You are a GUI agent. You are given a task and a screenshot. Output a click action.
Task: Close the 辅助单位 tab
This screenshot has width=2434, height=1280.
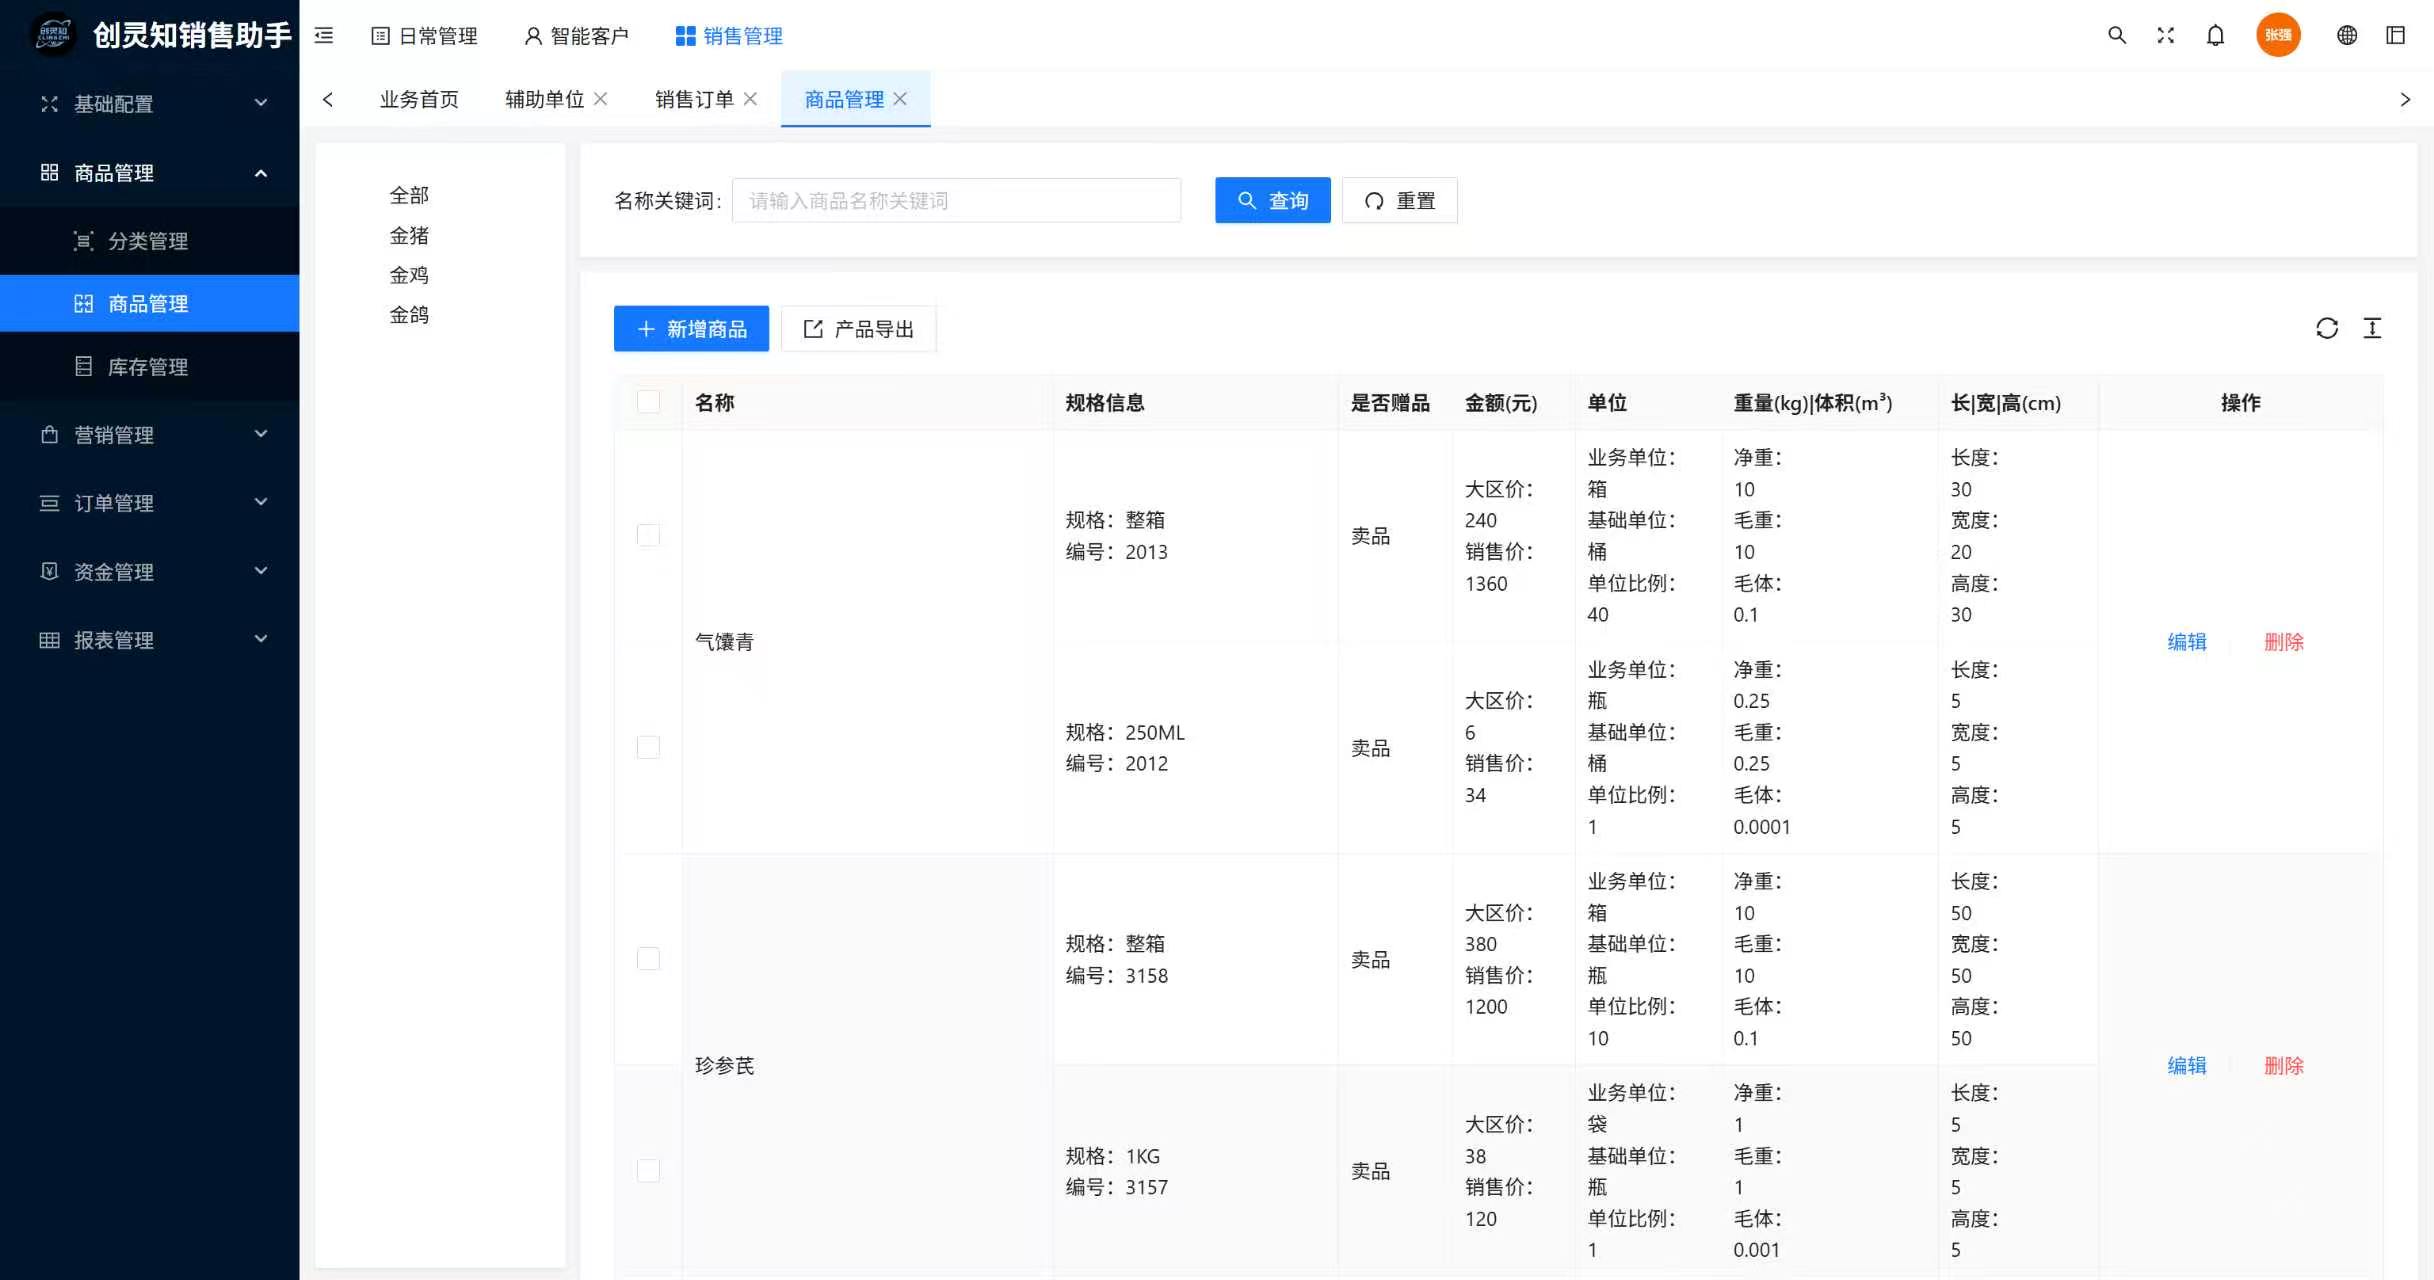click(600, 99)
